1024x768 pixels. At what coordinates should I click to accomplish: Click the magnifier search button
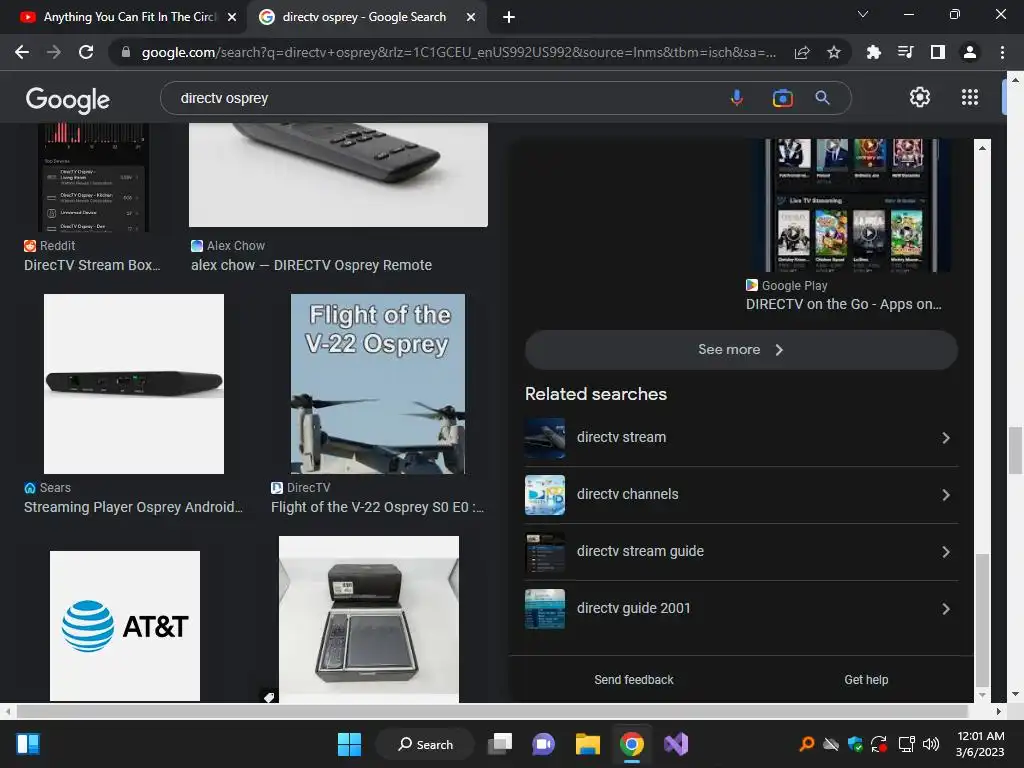point(822,98)
